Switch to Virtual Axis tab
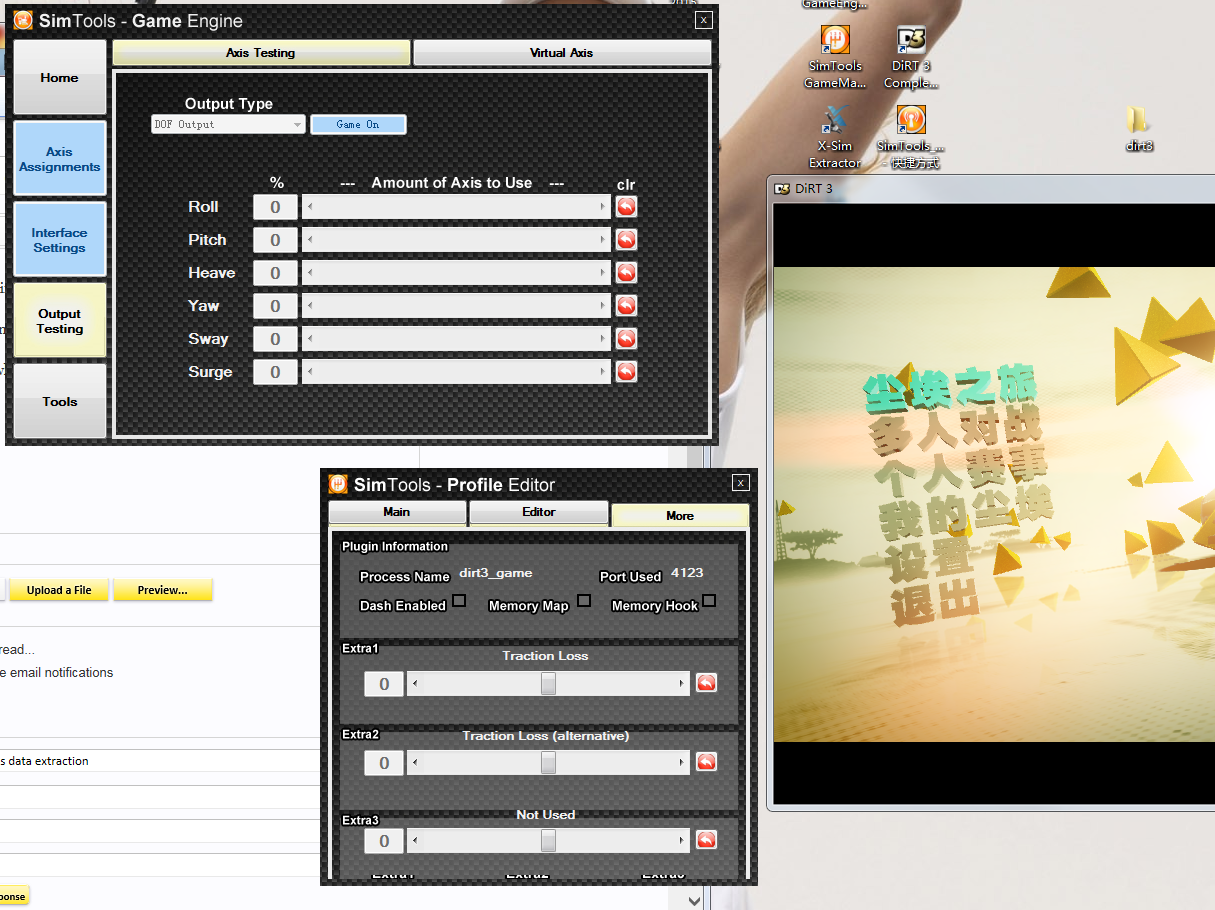The height and width of the screenshot is (910, 1215). pos(562,53)
